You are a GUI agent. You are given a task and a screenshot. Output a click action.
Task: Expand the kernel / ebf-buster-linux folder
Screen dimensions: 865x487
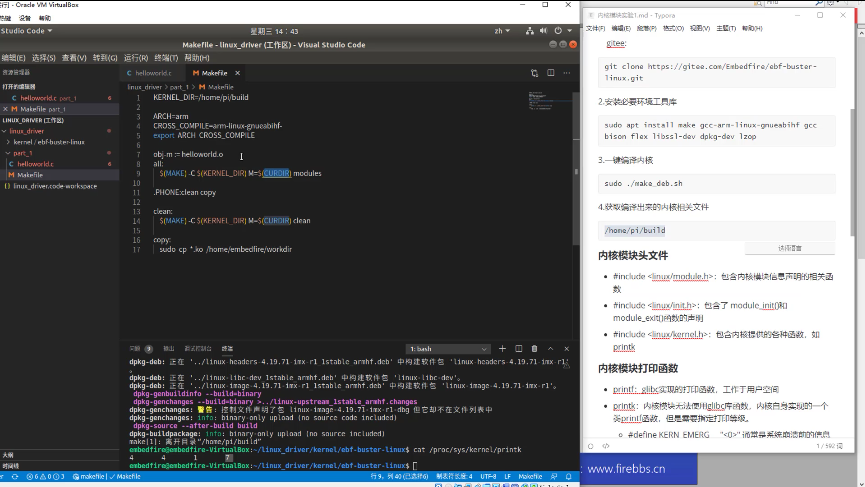coord(49,142)
